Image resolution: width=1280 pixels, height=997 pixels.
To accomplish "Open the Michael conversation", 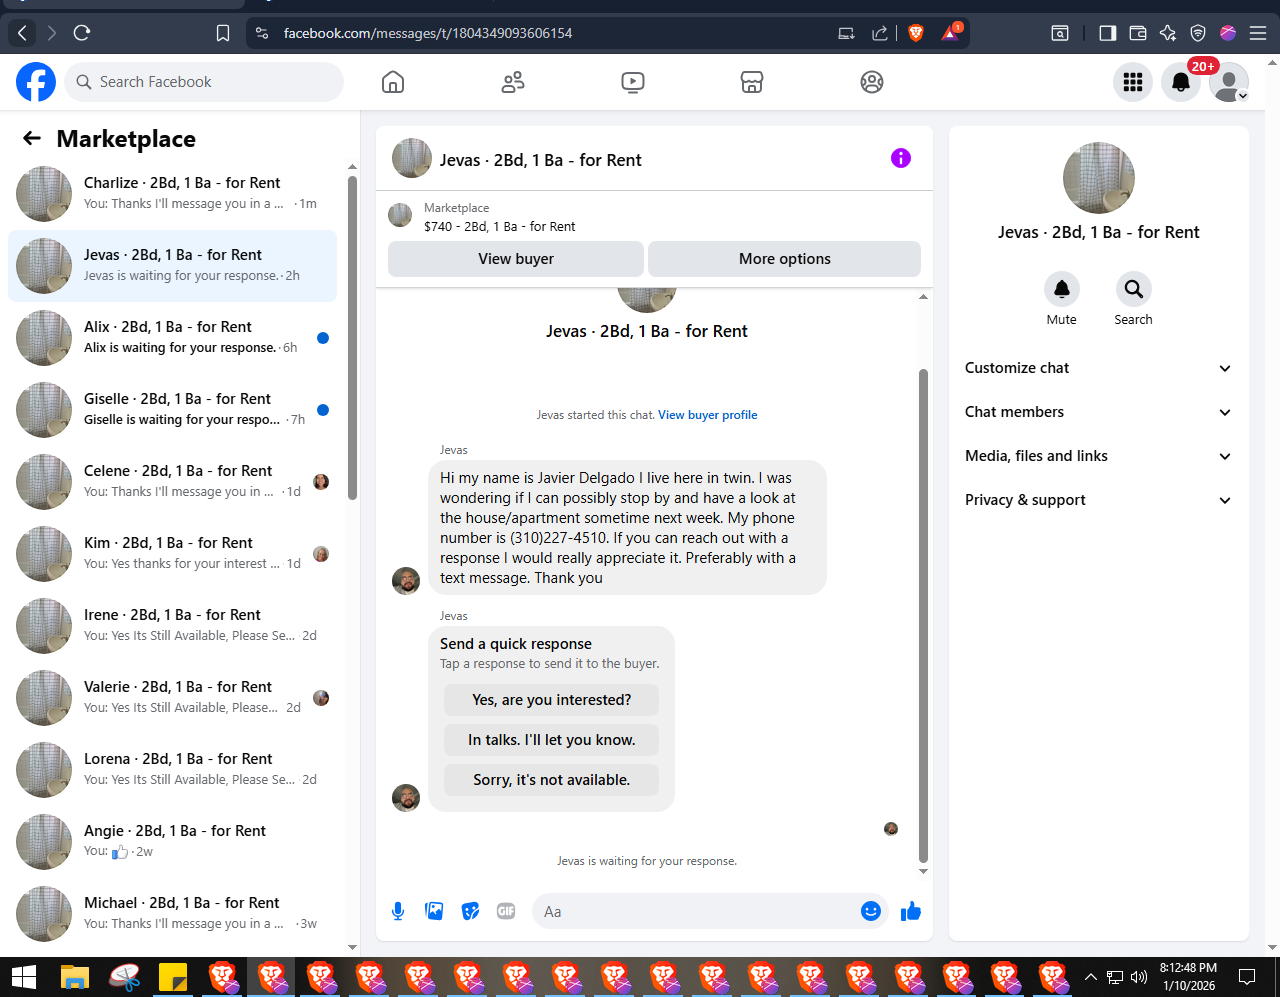I will (172, 914).
